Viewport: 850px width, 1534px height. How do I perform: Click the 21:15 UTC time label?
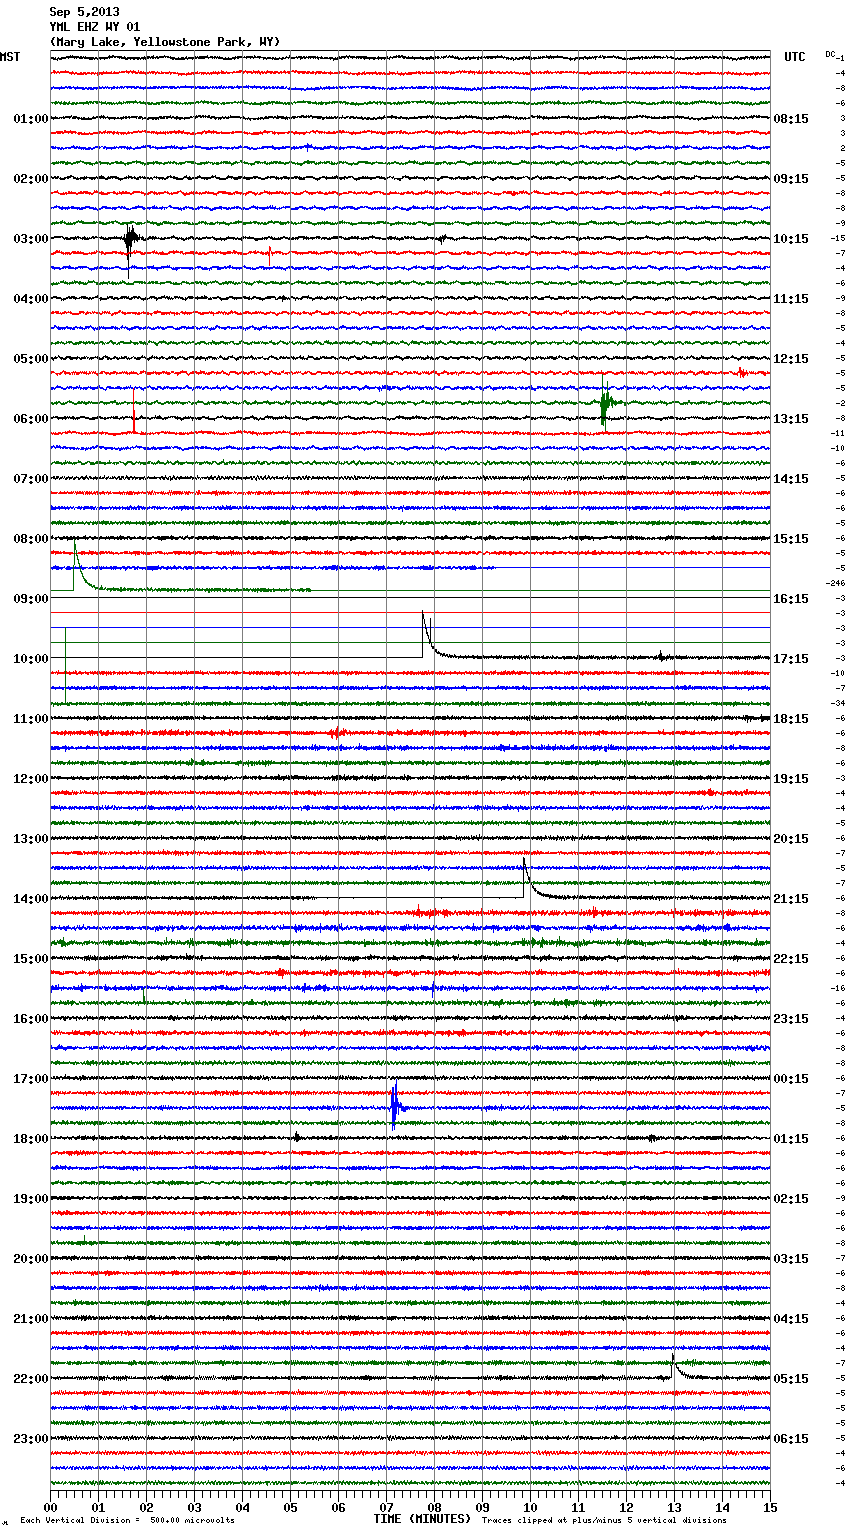791,899
